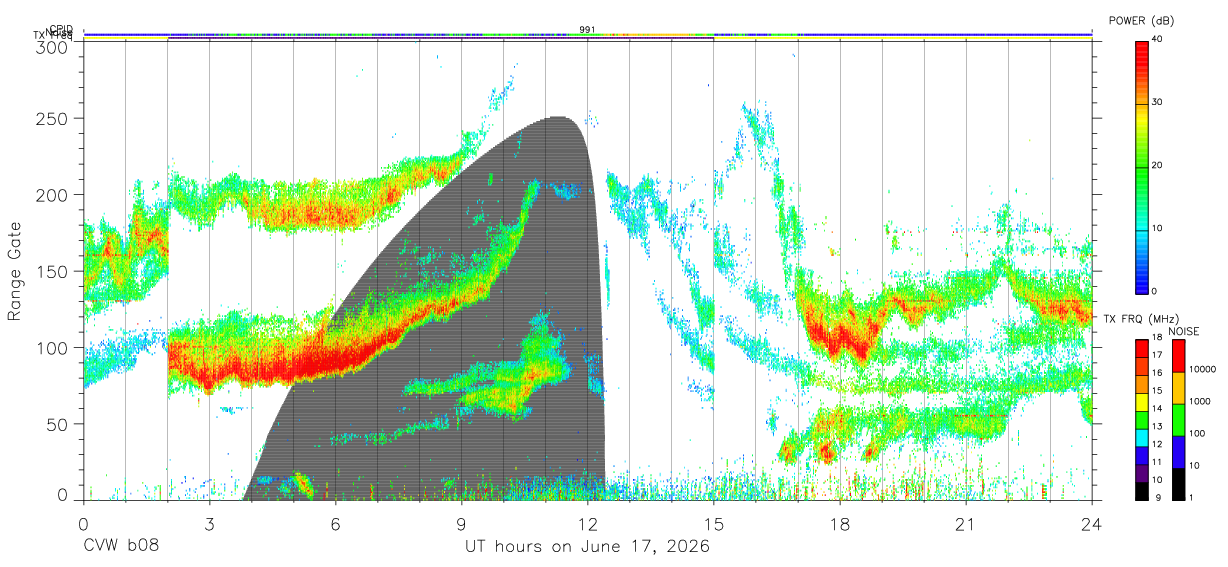This screenshot has height=567, width=1228.
Task: Click the 991 CPID value above the plot
Action: [x=587, y=29]
